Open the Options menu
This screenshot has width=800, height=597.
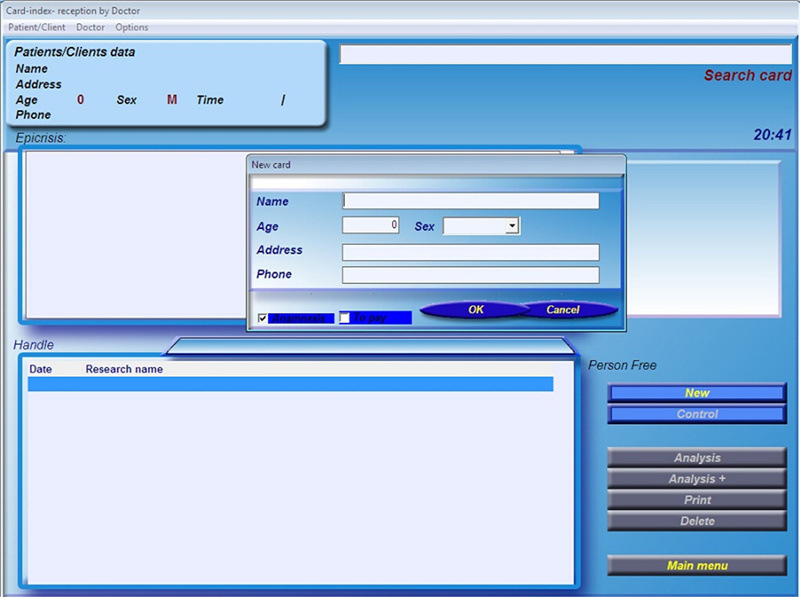132,27
